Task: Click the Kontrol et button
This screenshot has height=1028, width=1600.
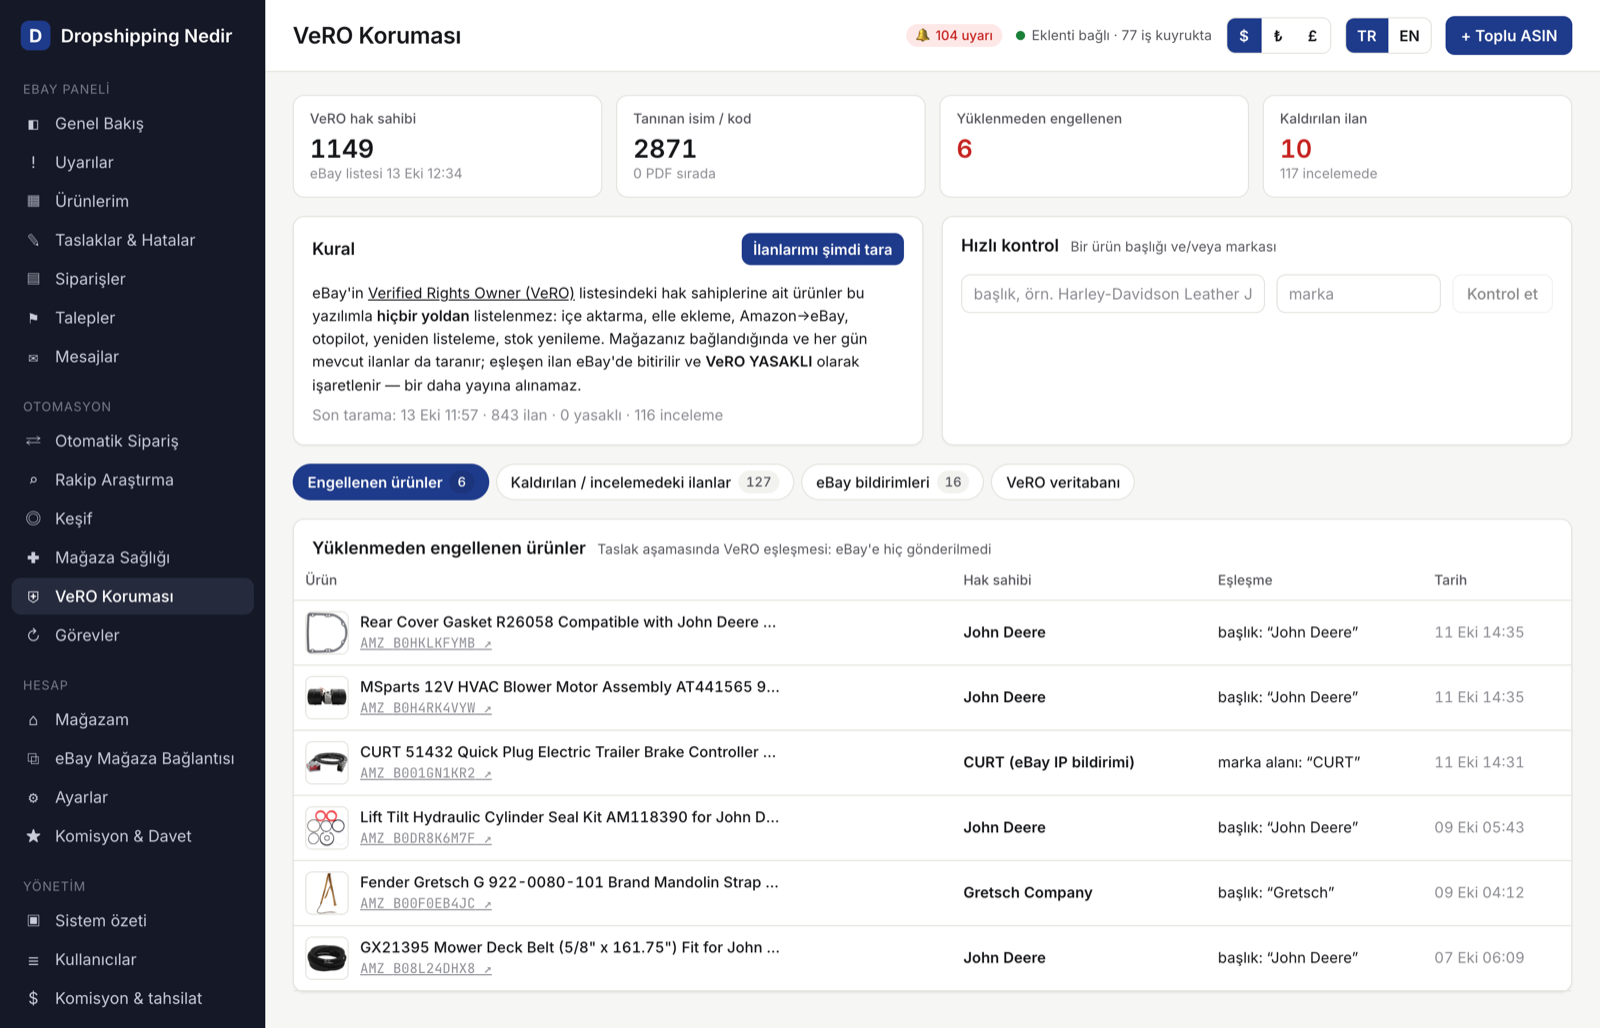Action: (x=1502, y=294)
